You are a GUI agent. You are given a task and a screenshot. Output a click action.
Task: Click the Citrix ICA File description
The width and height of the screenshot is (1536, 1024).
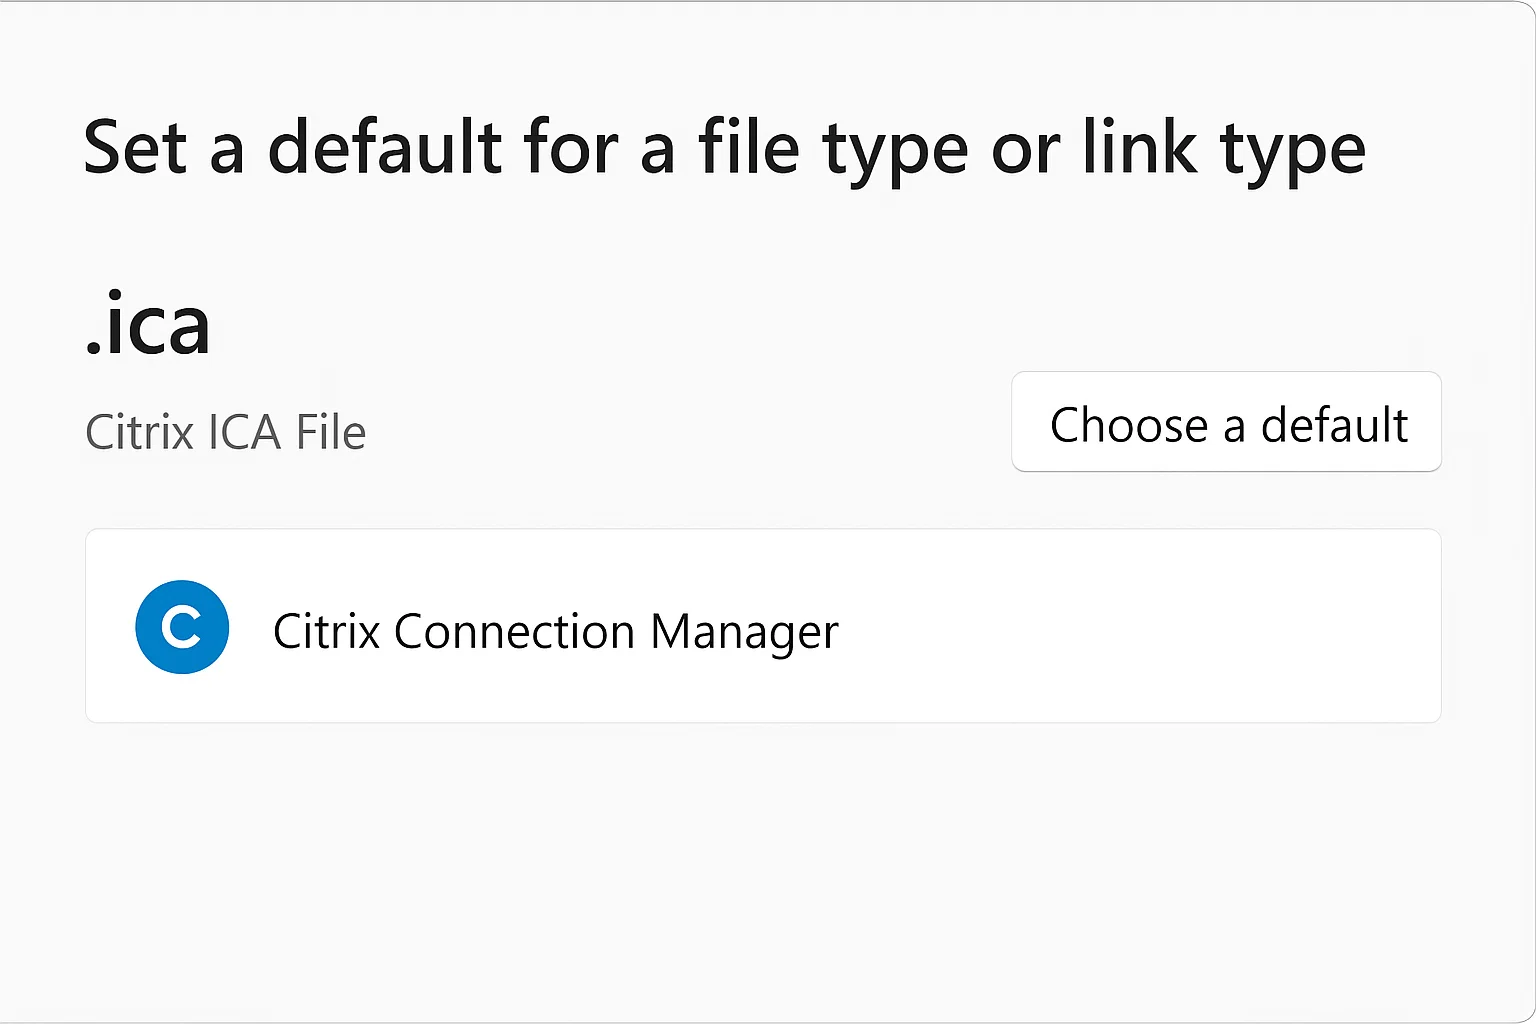tap(225, 432)
